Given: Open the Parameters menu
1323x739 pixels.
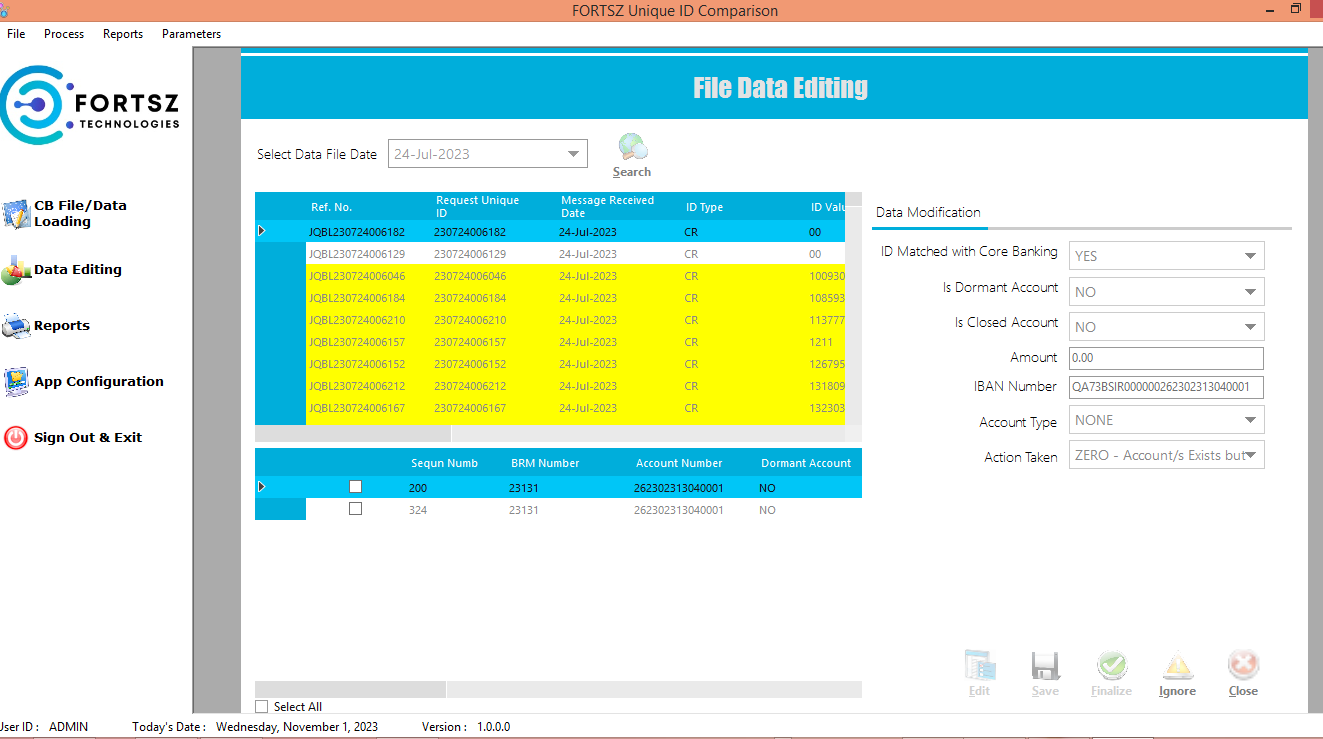Looking at the screenshot, I should (191, 34).
